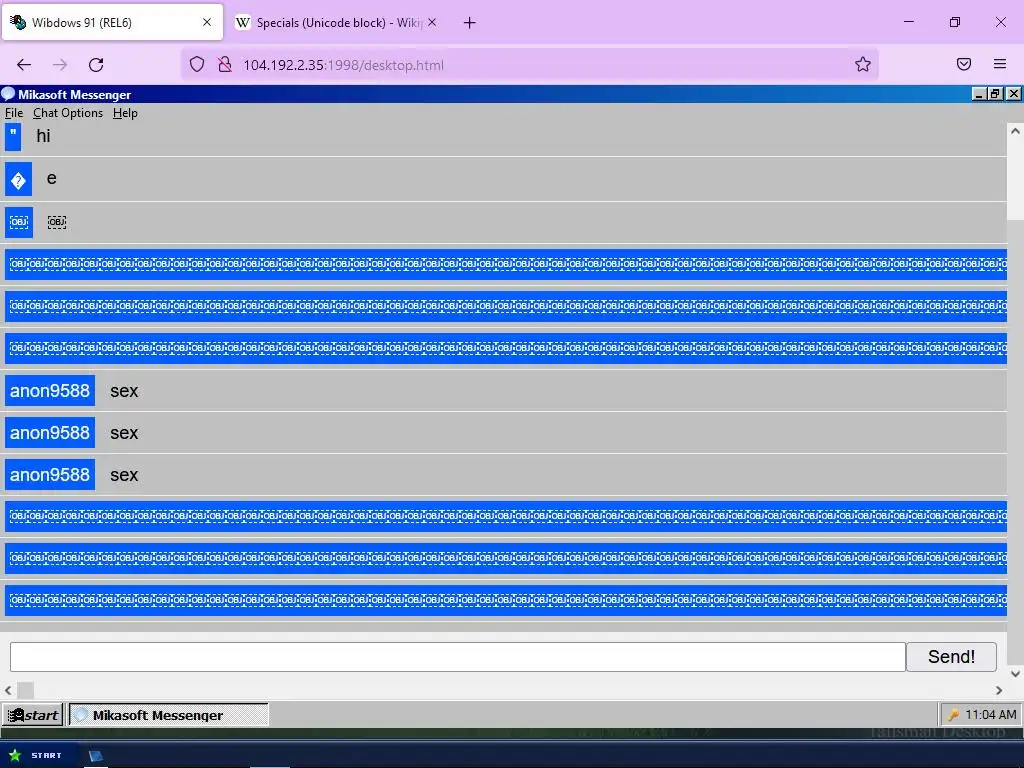Restore the Mikasoft Messenger window
This screenshot has width=1024, height=768.
pos(995,94)
